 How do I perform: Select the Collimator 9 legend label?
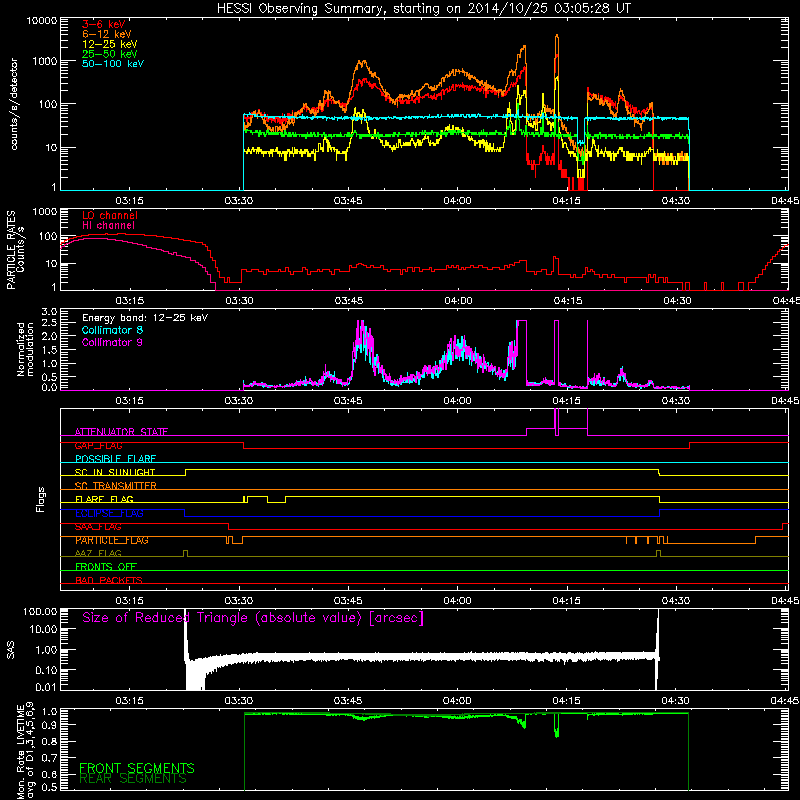(112, 342)
